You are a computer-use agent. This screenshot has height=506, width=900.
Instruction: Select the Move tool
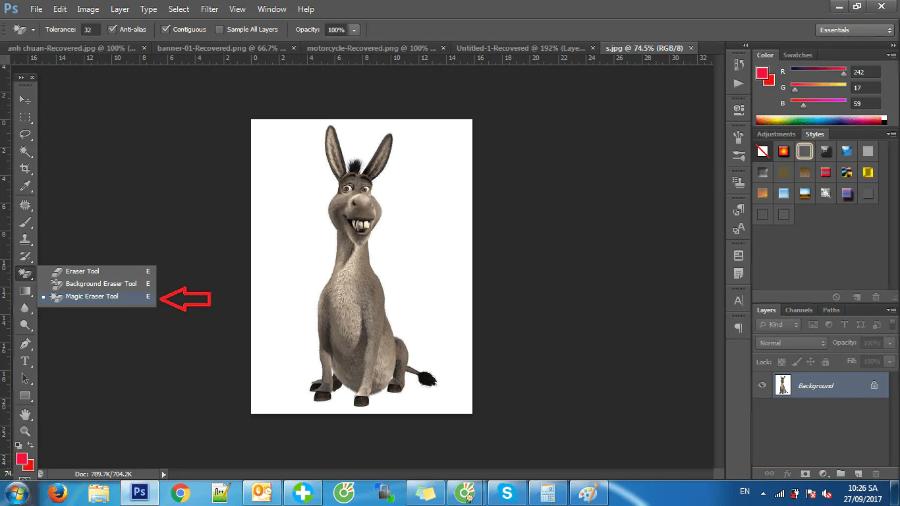pos(25,100)
